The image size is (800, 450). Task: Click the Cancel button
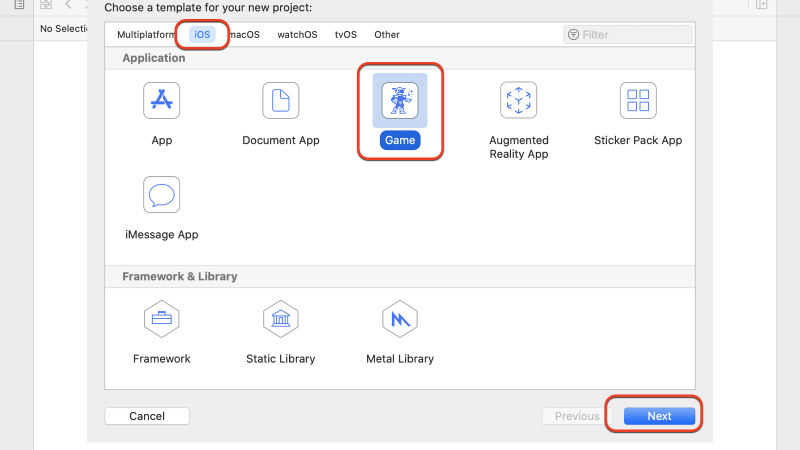(x=147, y=416)
